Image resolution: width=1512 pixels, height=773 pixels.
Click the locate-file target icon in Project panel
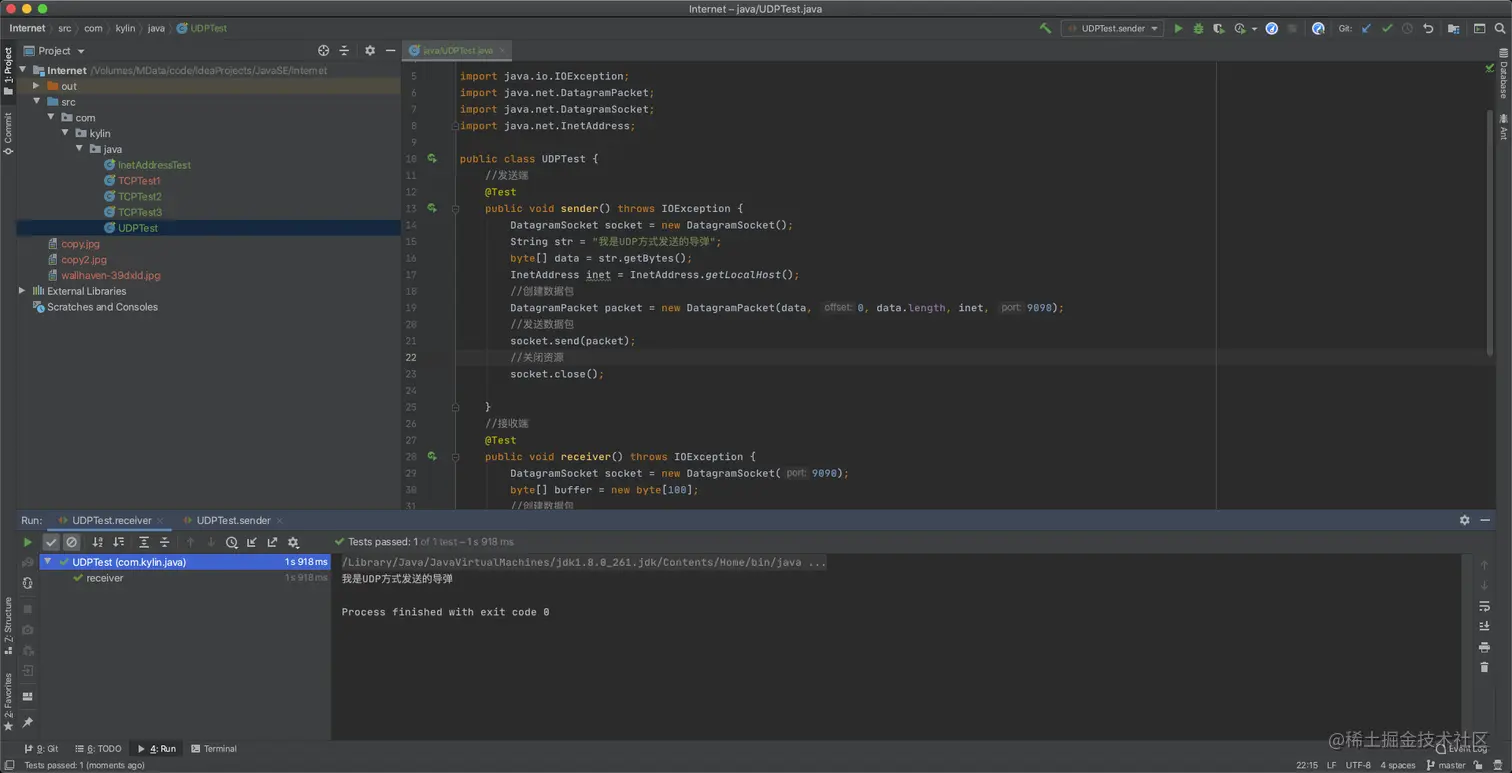323,50
